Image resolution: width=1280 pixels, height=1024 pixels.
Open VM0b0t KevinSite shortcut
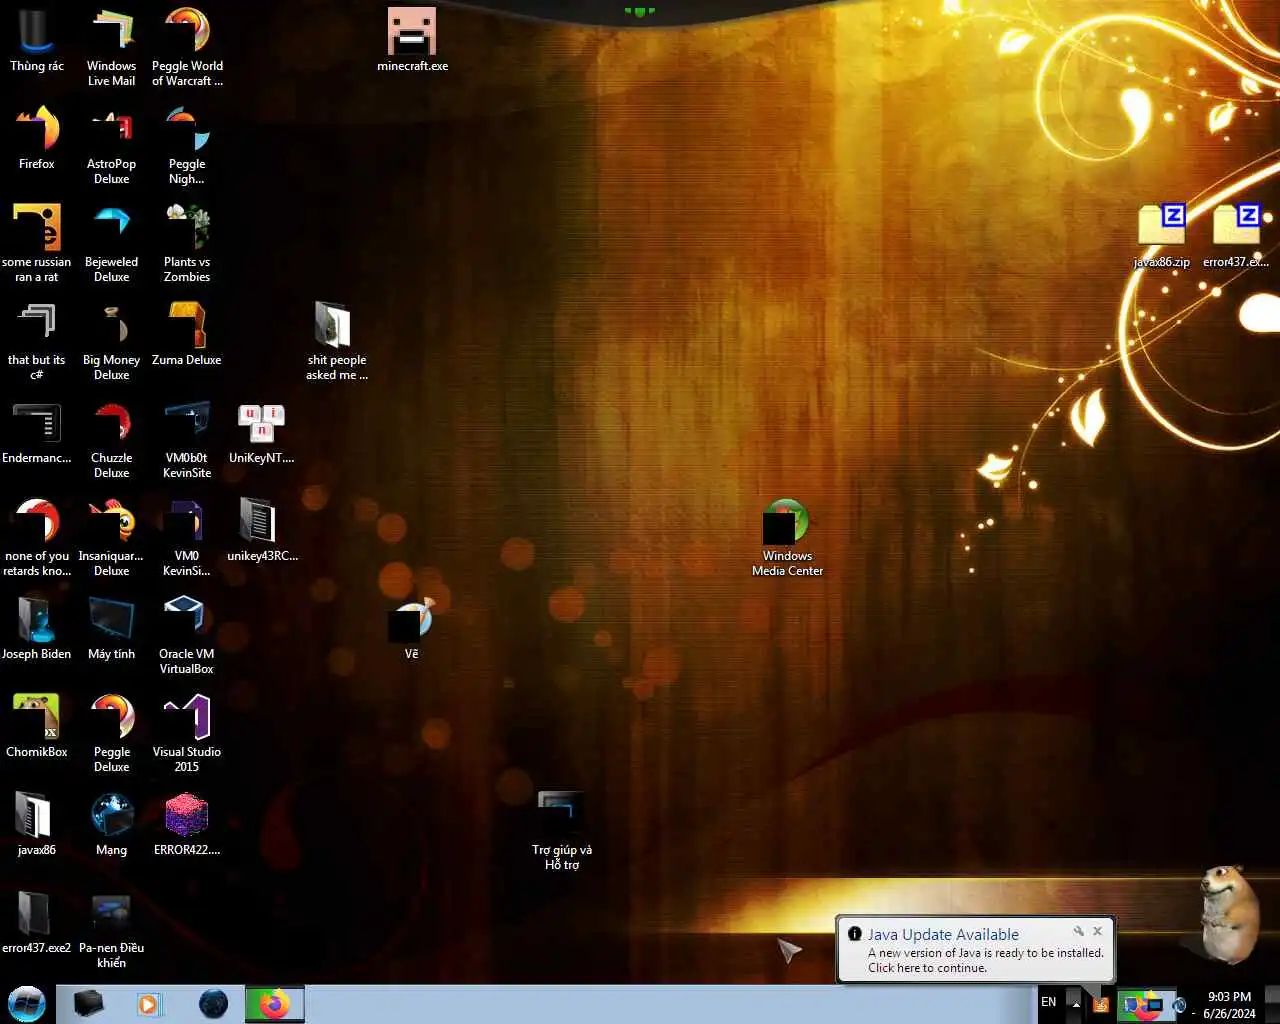187,439
